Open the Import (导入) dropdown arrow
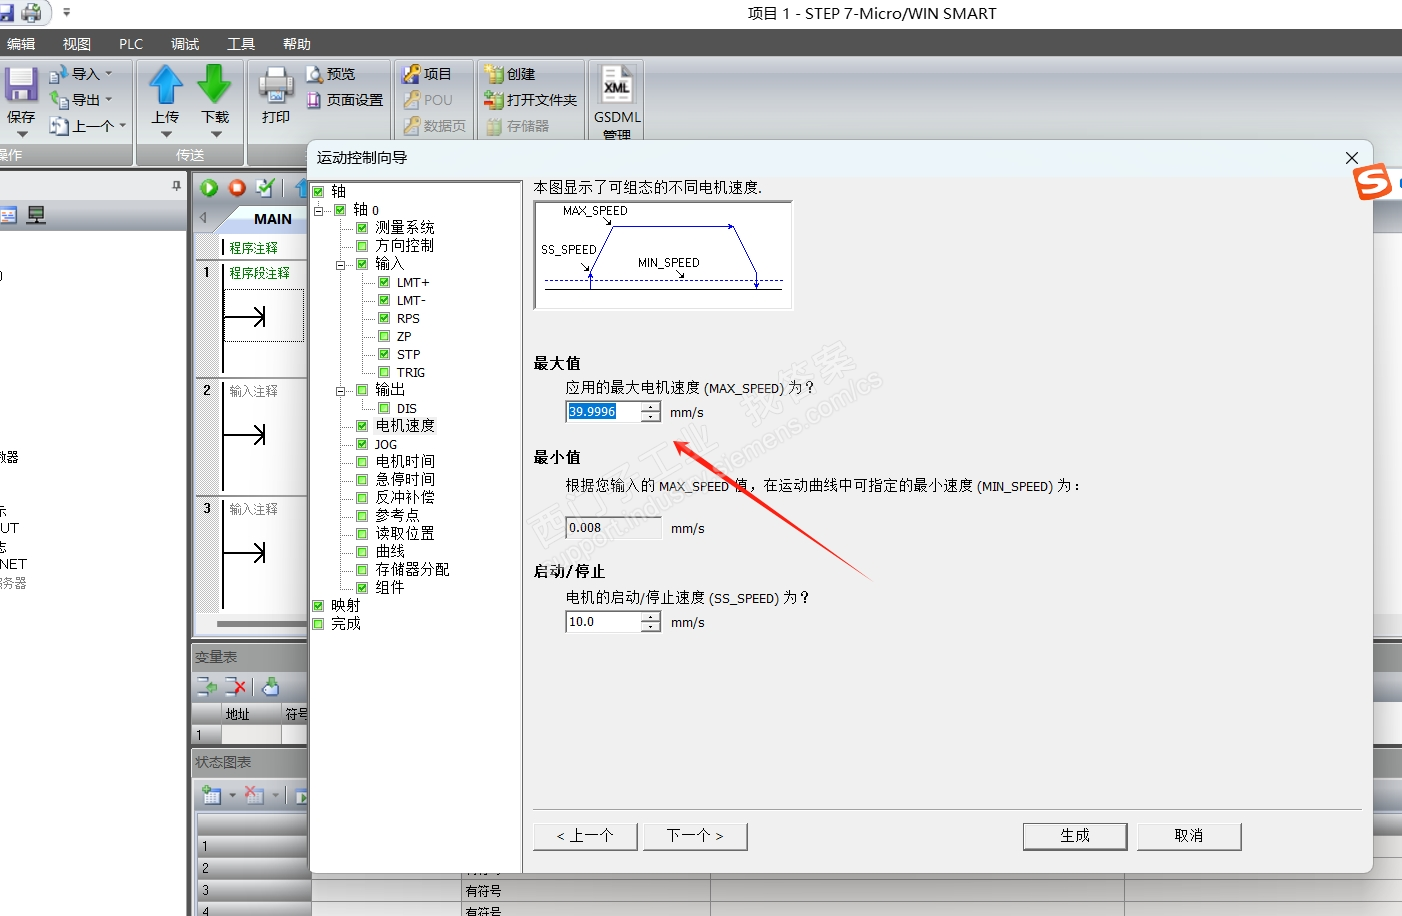 tap(109, 73)
